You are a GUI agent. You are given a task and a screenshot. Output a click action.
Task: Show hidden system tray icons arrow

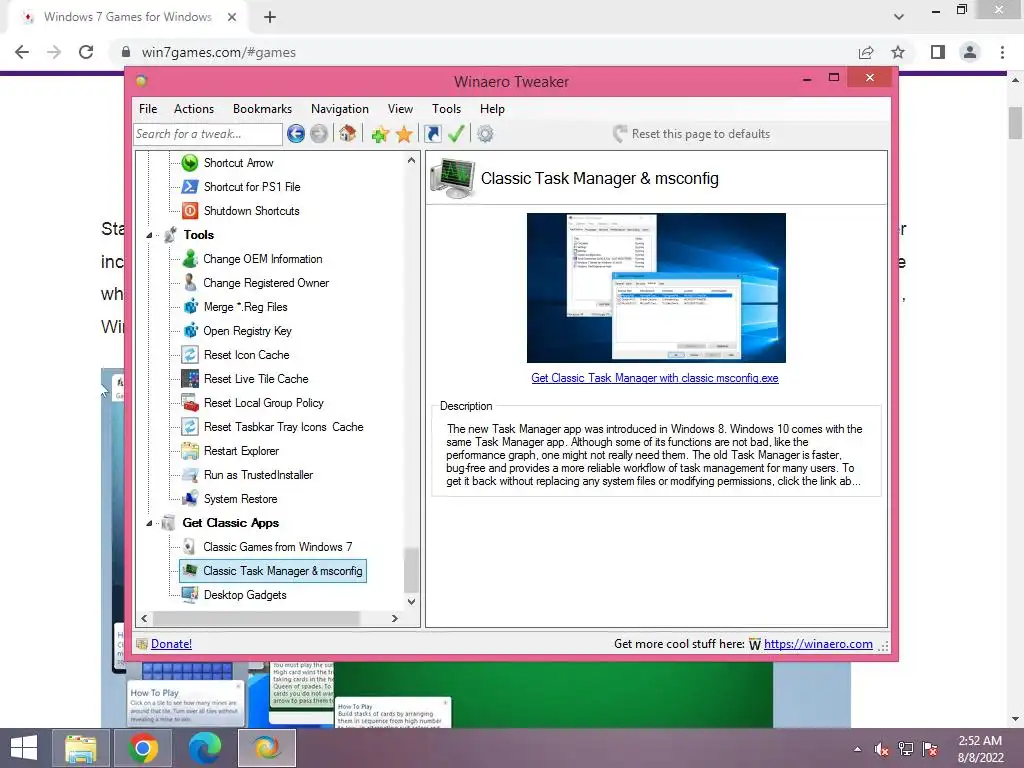pyautogui.click(x=857, y=749)
